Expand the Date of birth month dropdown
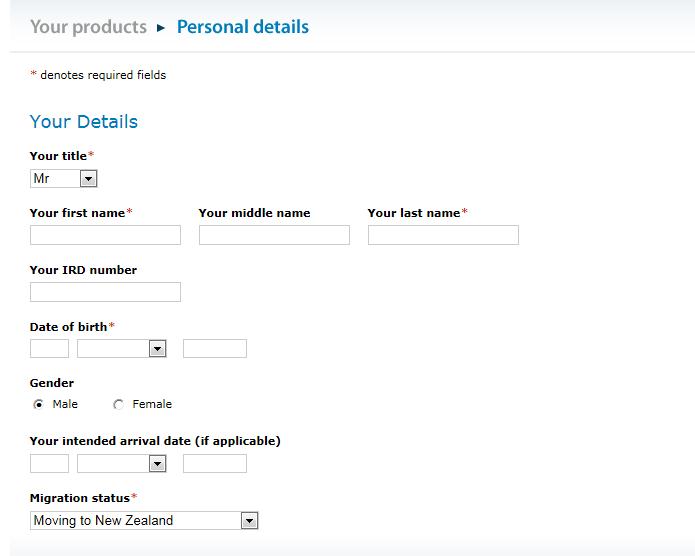 pos(121,349)
